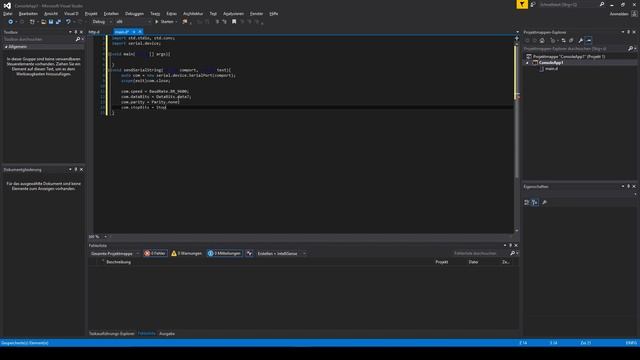This screenshot has width=640, height=360.
Task: Open the Datei menu
Action: point(8,13)
